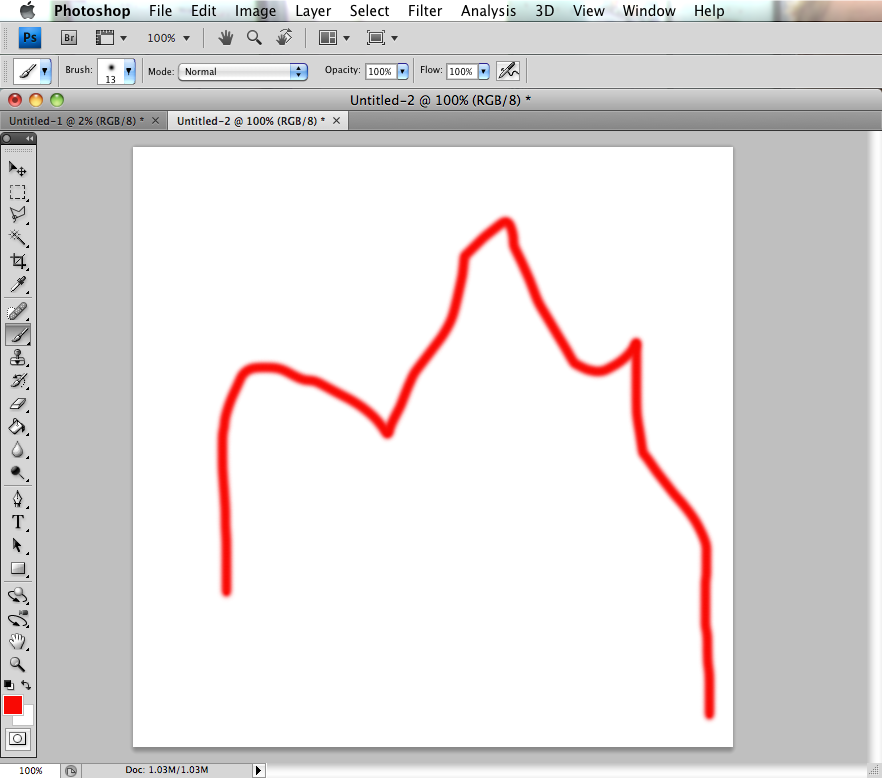This screenshot has height=778, width=882.
Task: Open the Layer menu
Action: (313, 11)
